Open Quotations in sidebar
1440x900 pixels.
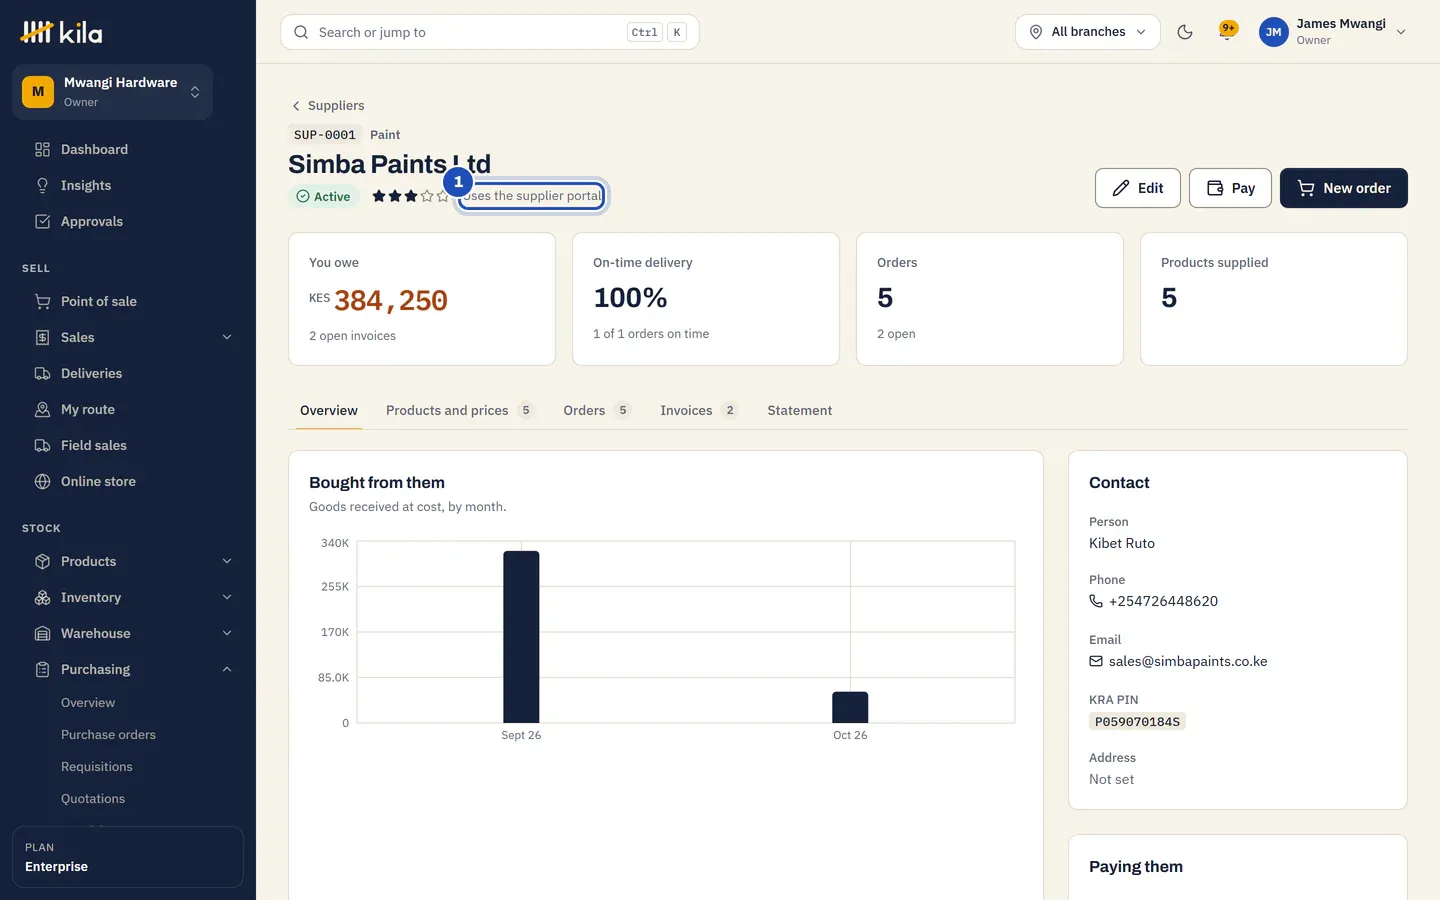(x=93, y=799)
